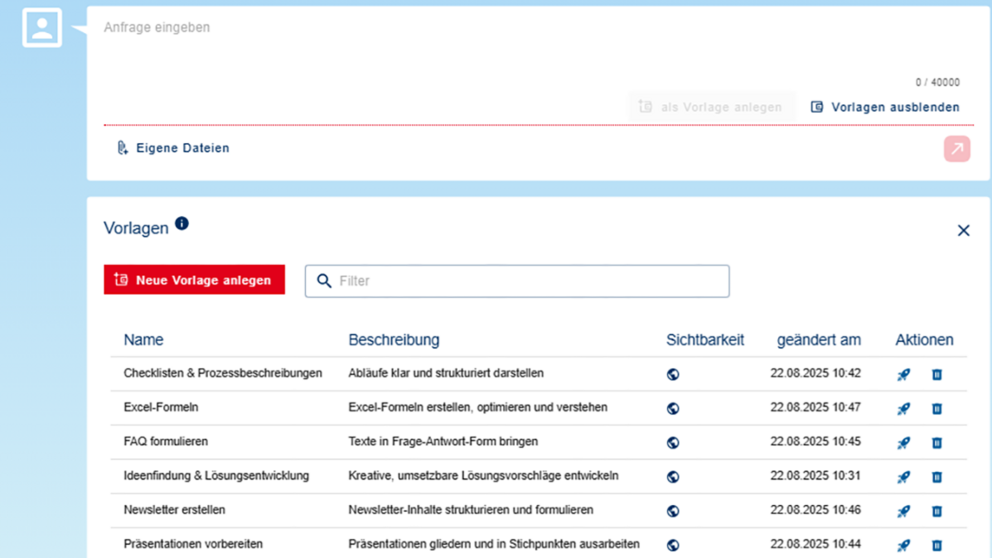992x558 pixels.
Task: Launch the Excel-Formeln template via rocket icon
Action: pyautogui.click(x=903, y=409)
